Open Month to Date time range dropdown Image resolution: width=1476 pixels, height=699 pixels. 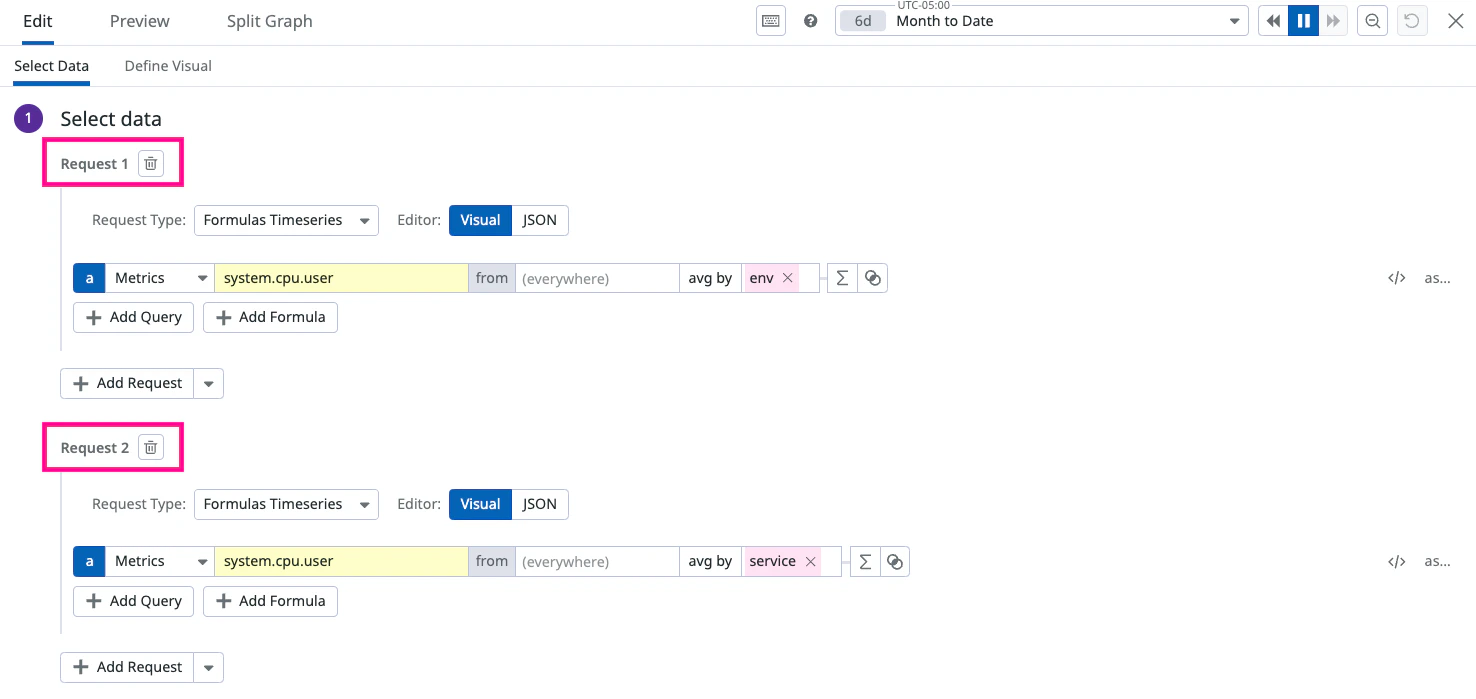1041,21
